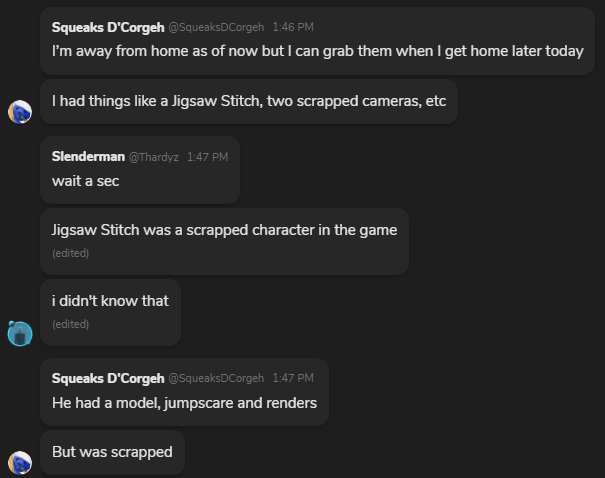Screen dimensions: 605x478
Task: Open the Slenderman username
Action: (x=88, y=157)
